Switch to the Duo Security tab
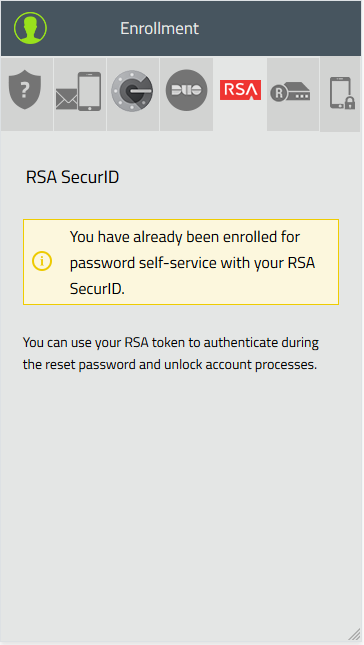Viewport: 364px width, 645px height. [x=186, y=94]
